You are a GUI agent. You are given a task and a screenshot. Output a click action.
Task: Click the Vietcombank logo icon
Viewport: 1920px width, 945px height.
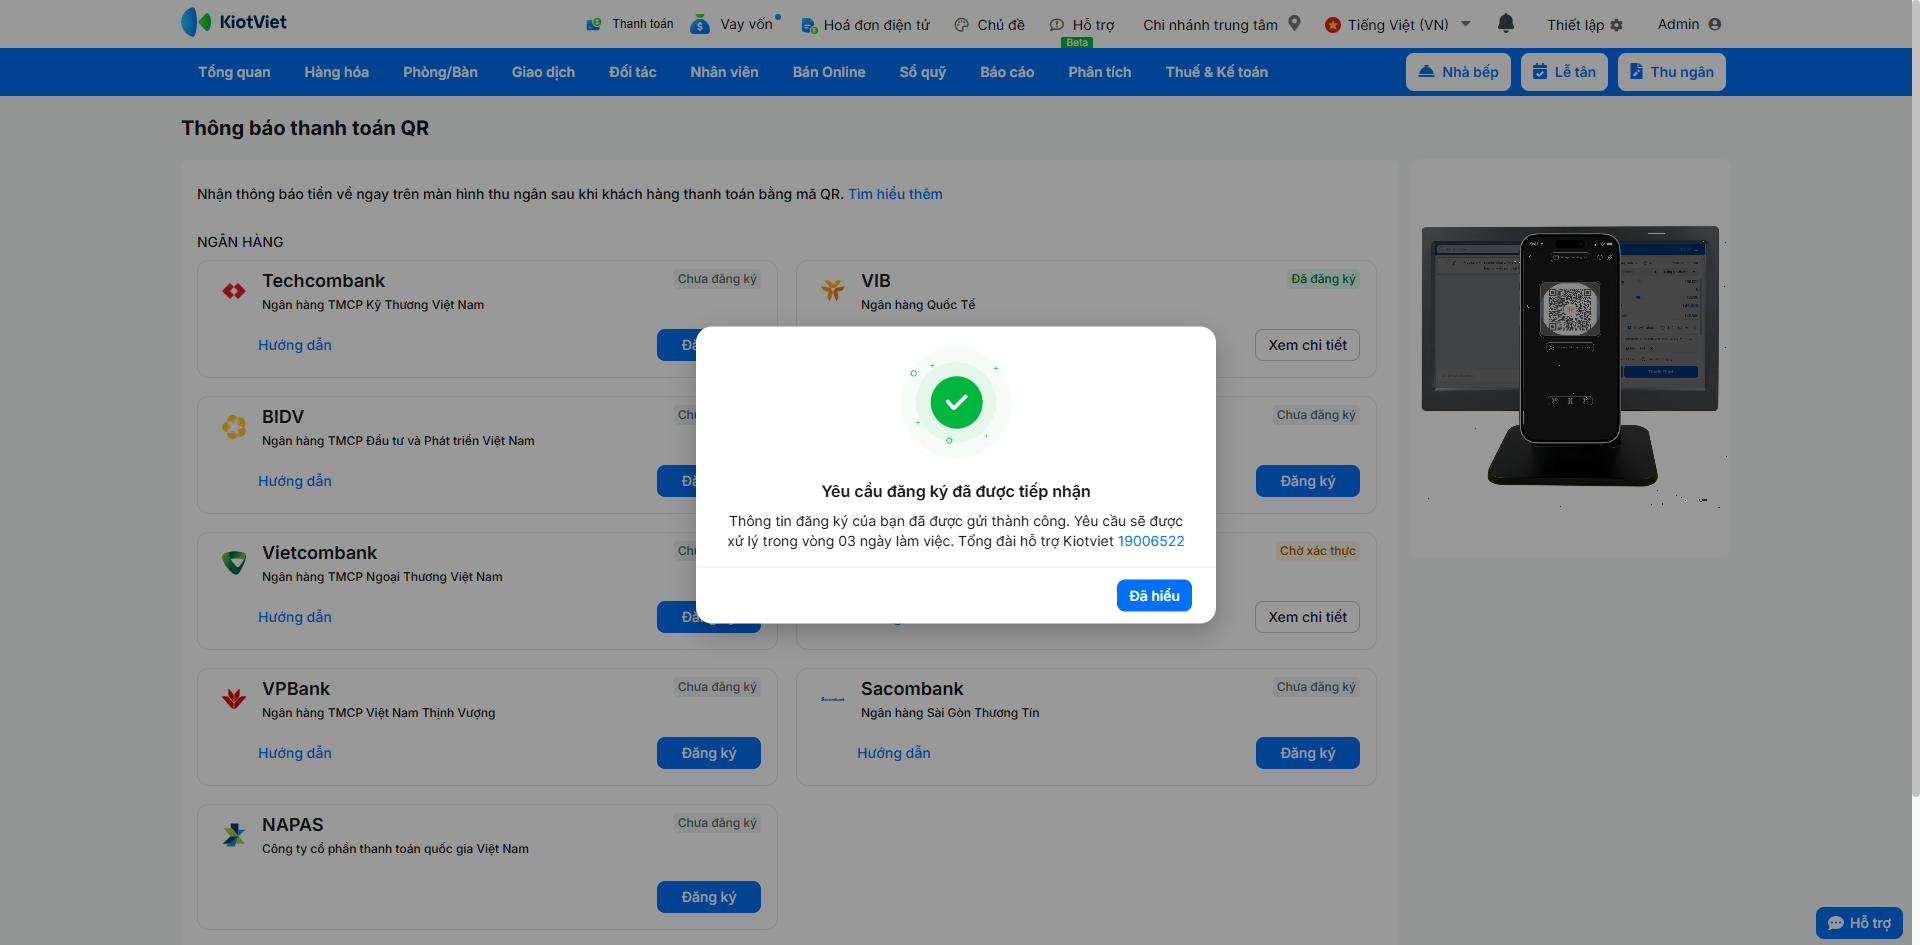(x=234, y=563)
